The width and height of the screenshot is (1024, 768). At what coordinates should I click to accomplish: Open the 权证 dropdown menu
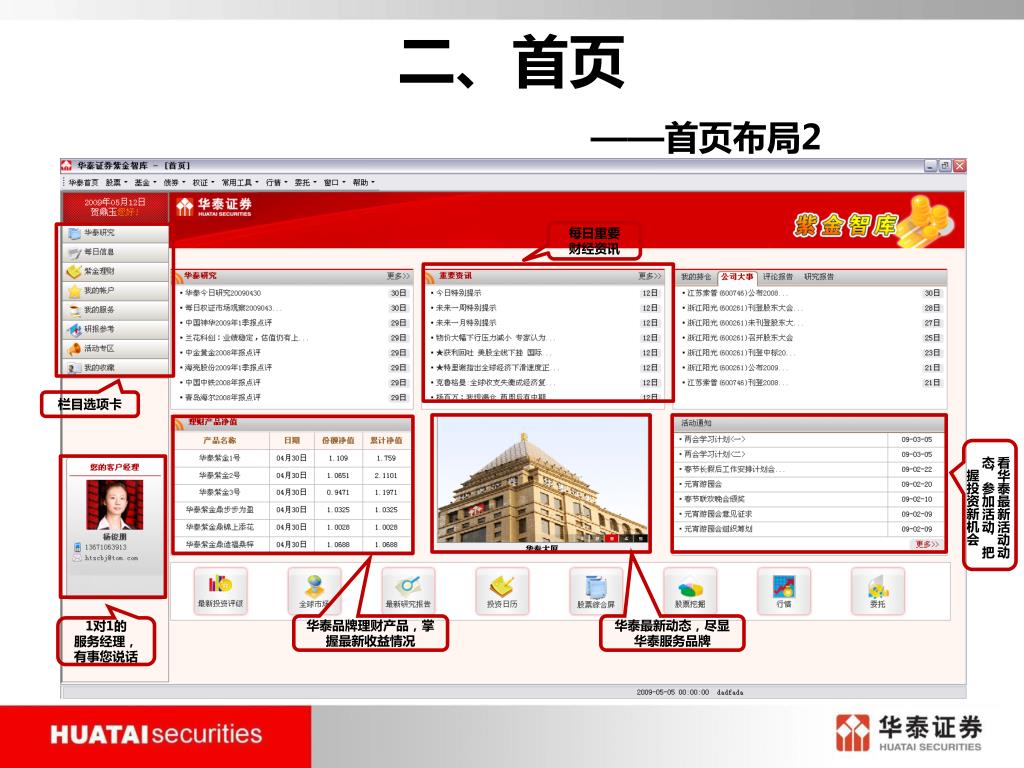coord(204,183)
